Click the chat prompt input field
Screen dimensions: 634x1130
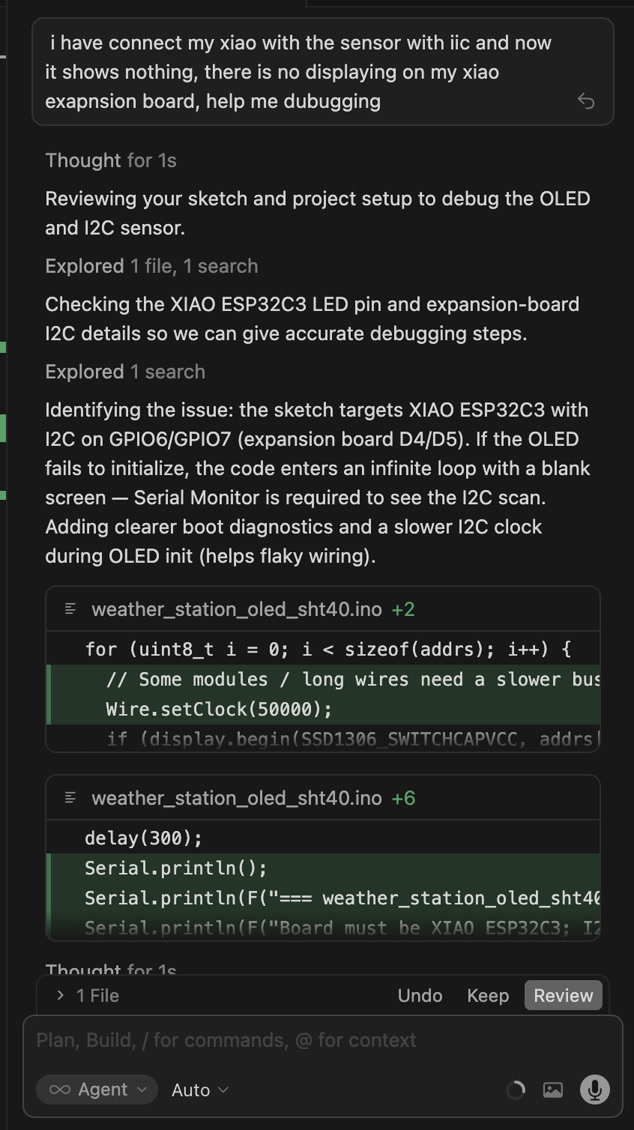point(300,1040)
